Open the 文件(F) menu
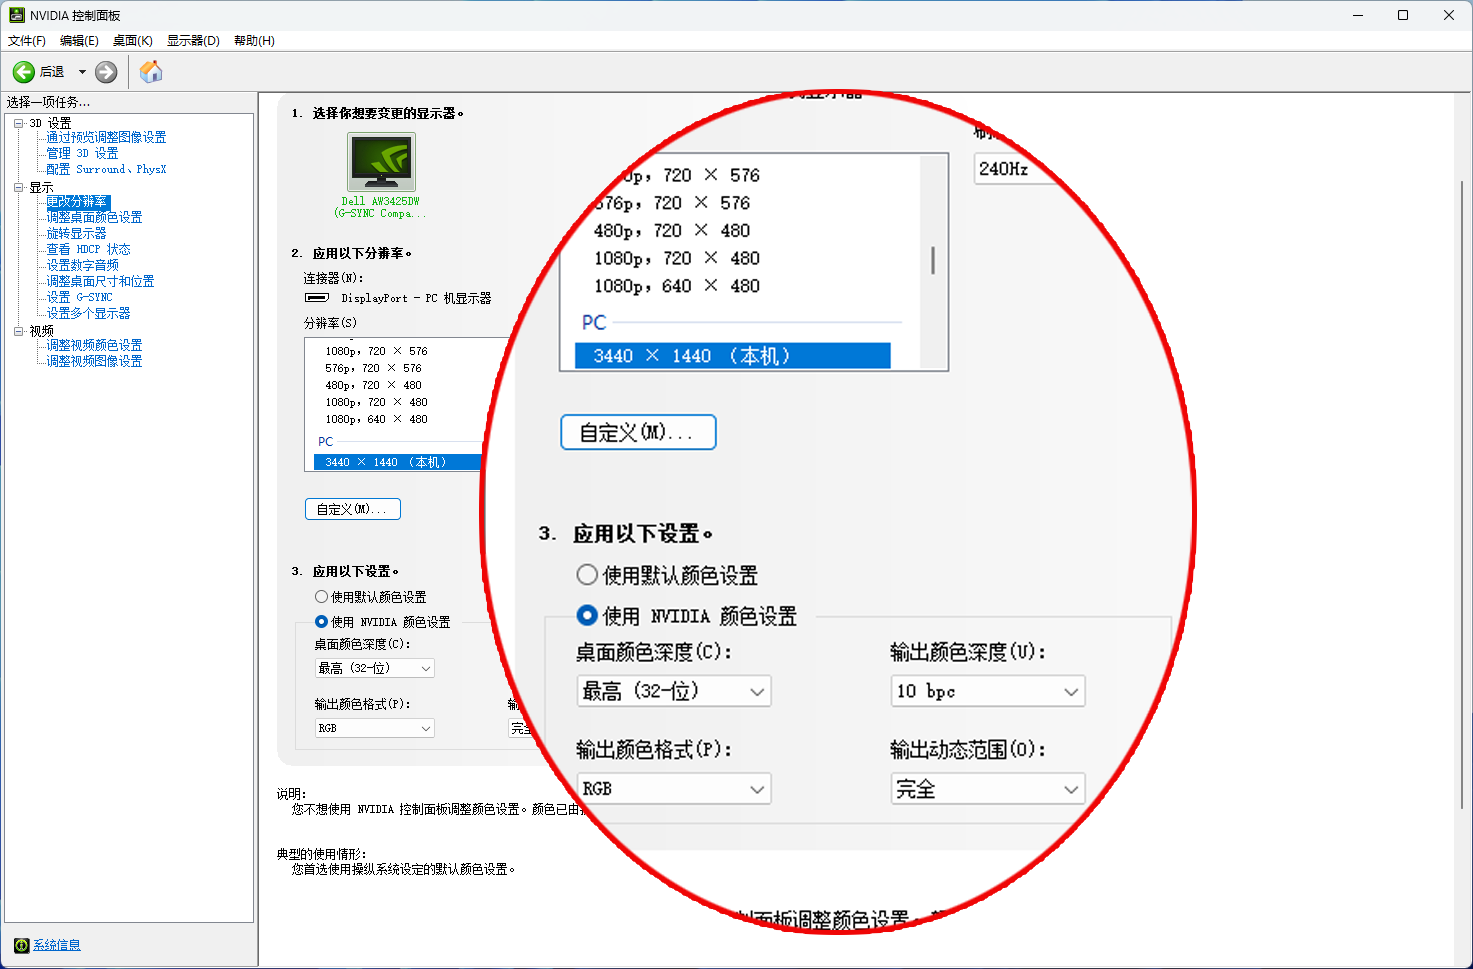1473x969 pixels. coord(27,41)
